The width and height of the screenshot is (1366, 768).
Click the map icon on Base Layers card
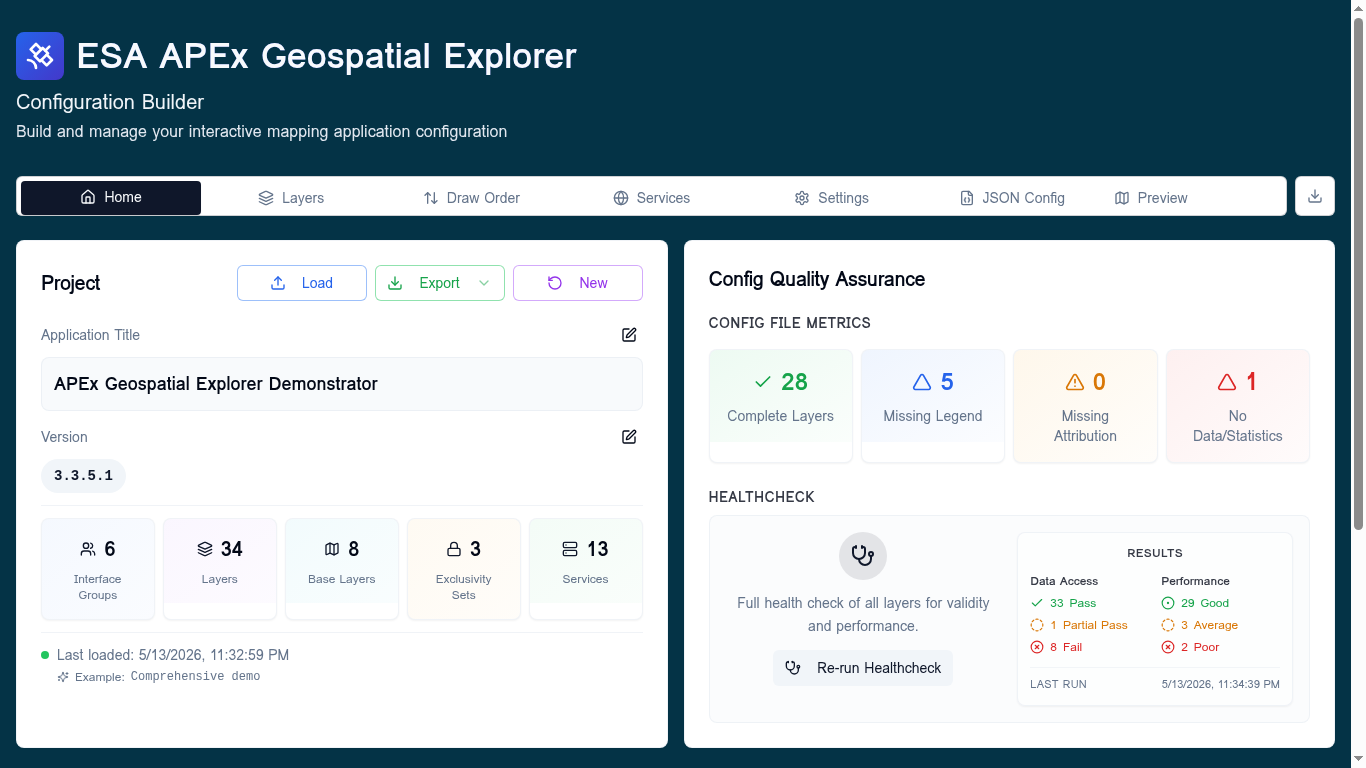tap(332, 549)
